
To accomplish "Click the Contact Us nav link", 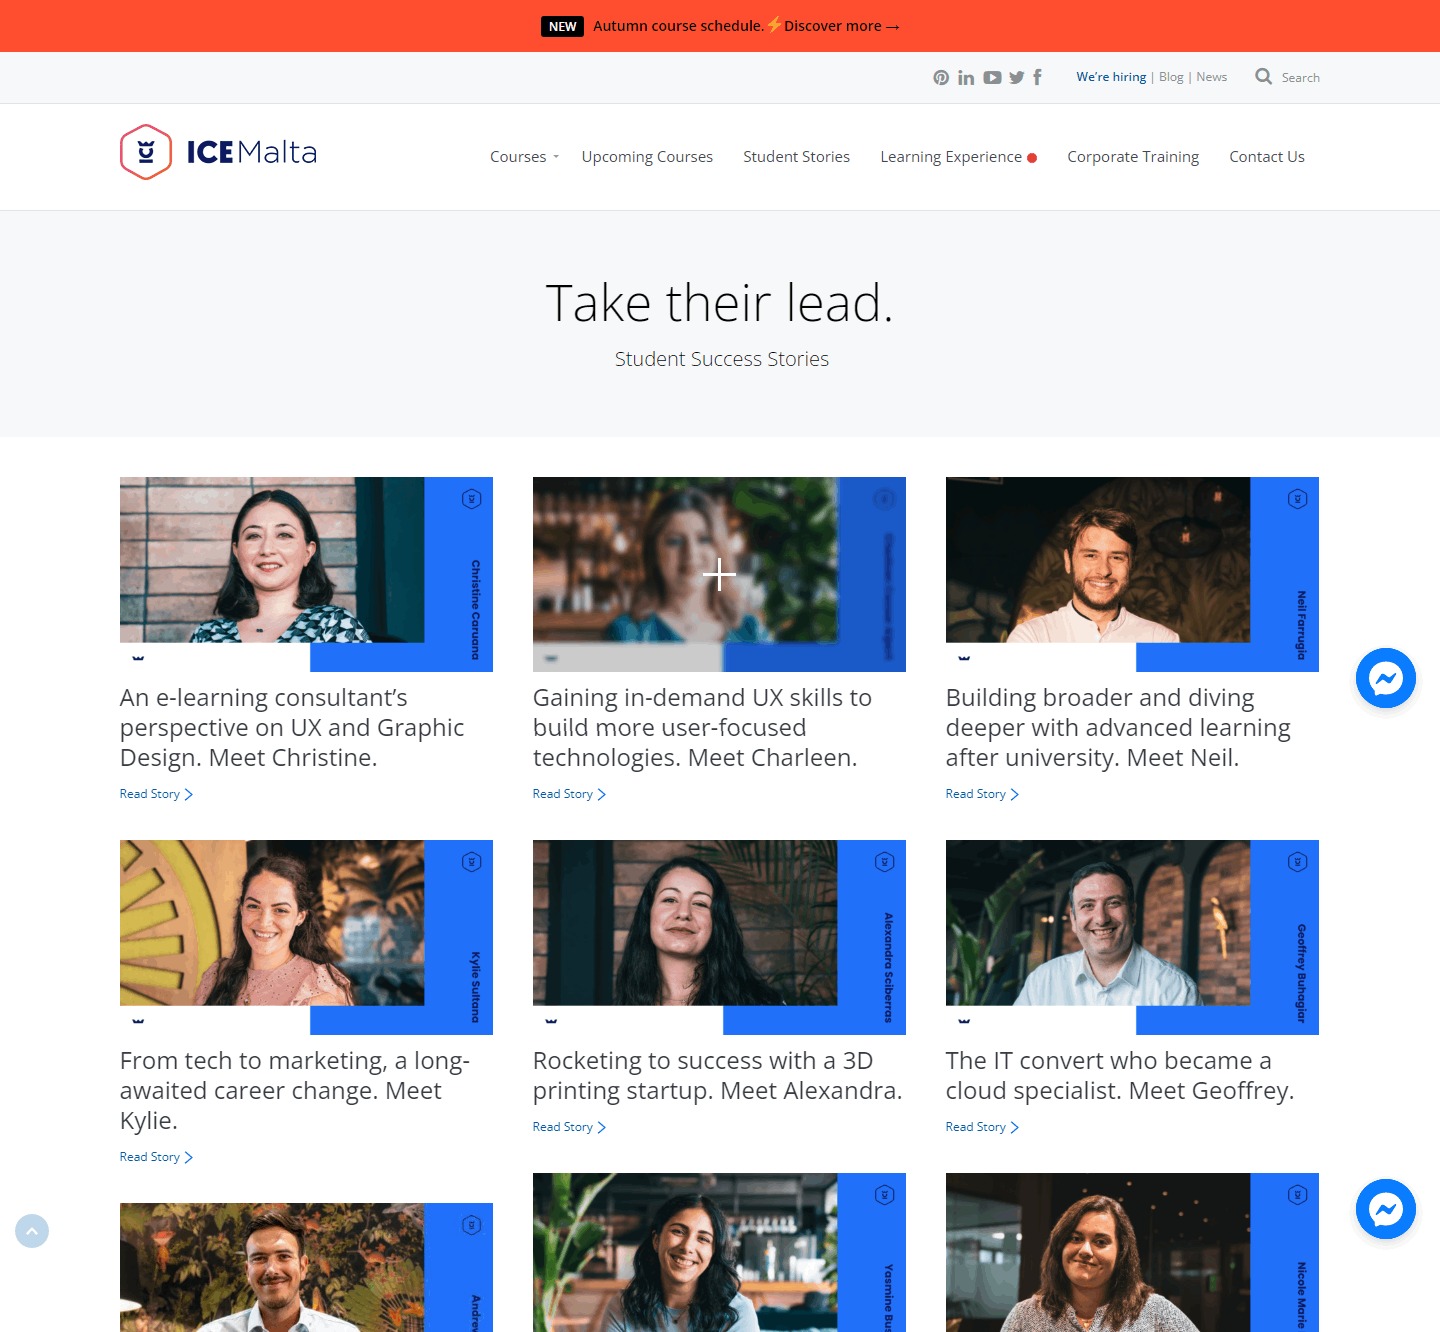I will coord(1267,157).
